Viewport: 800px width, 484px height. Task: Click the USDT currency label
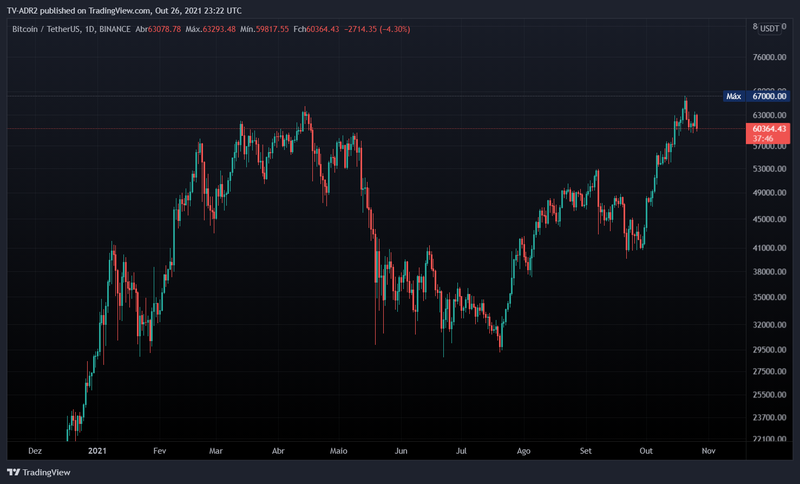point(769,29)
